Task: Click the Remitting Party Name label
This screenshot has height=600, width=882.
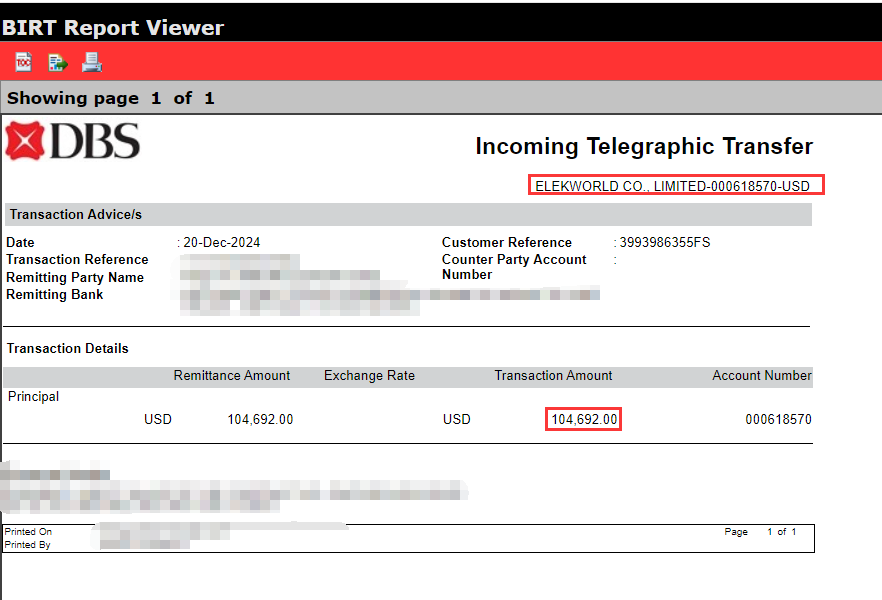Action: 75,277
